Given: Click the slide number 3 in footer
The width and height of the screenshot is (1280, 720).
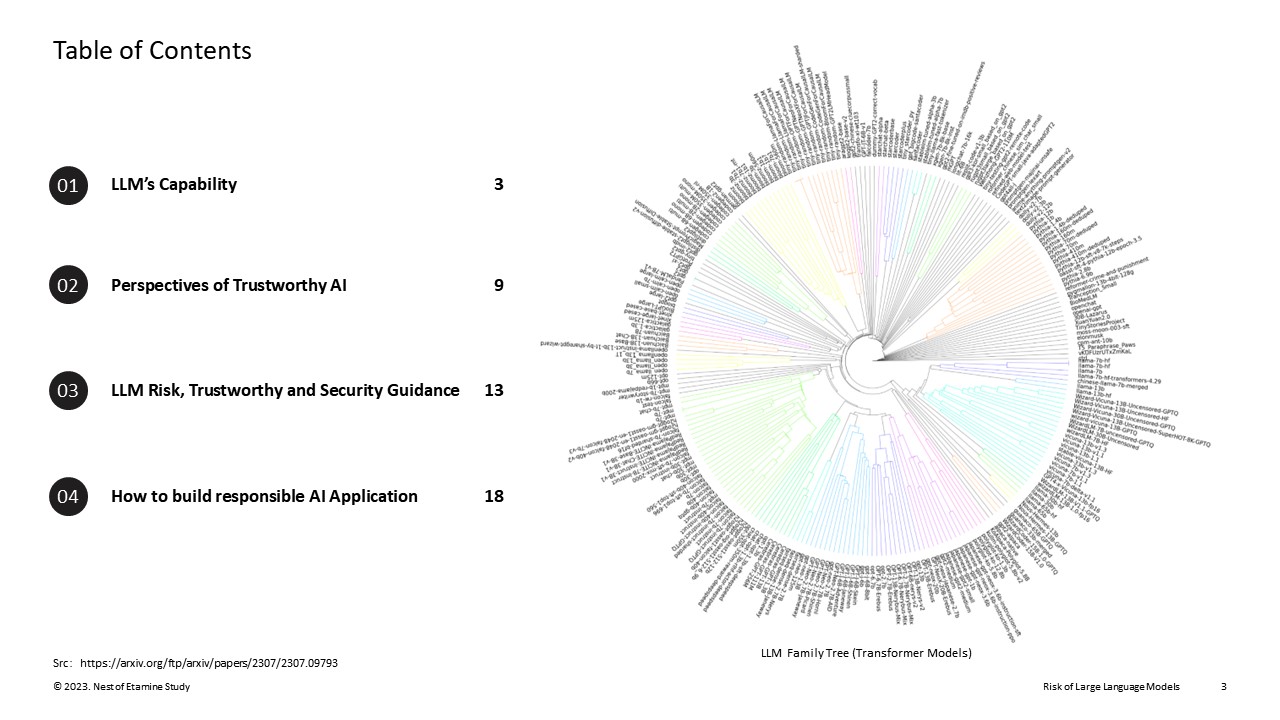Looking at the screenshot, I should pyautogui.click(x=1224, y=687).
